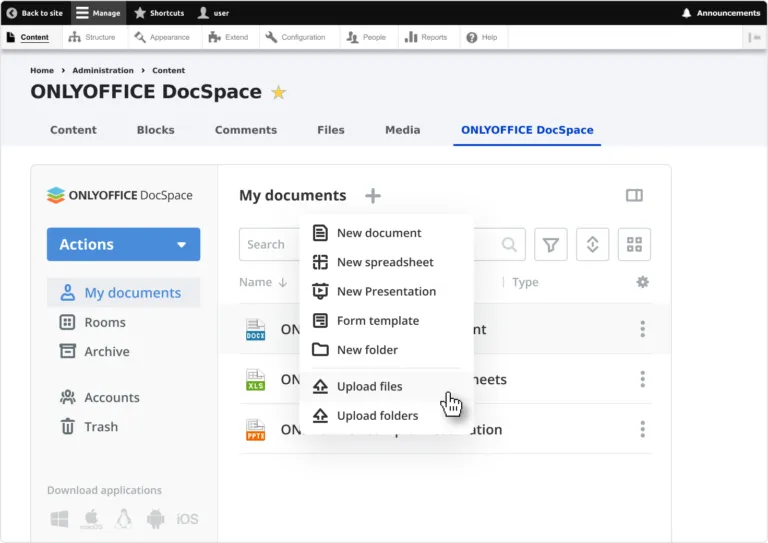Image resolution: width=768 pixels, height=543 pixels.
Task: Click Back to site in the admin bar
Action: 35,13
